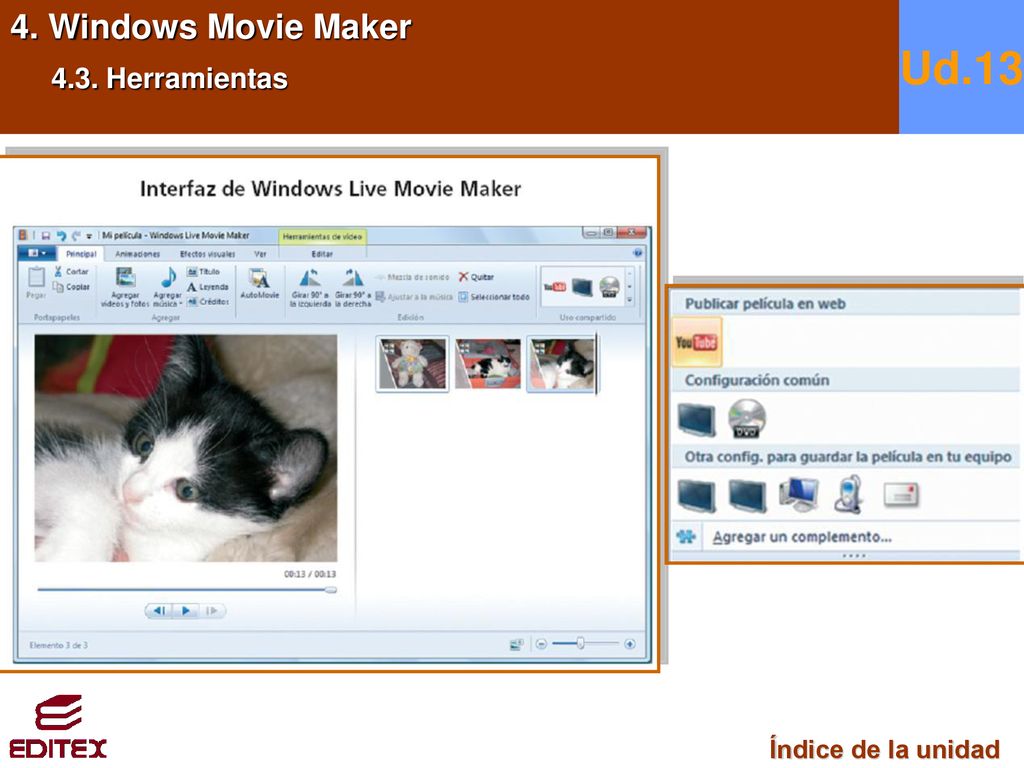Click the save icon in the quick access bar
The width and height of the screenshot is (1024, 768).
click(x=46, y=235)
